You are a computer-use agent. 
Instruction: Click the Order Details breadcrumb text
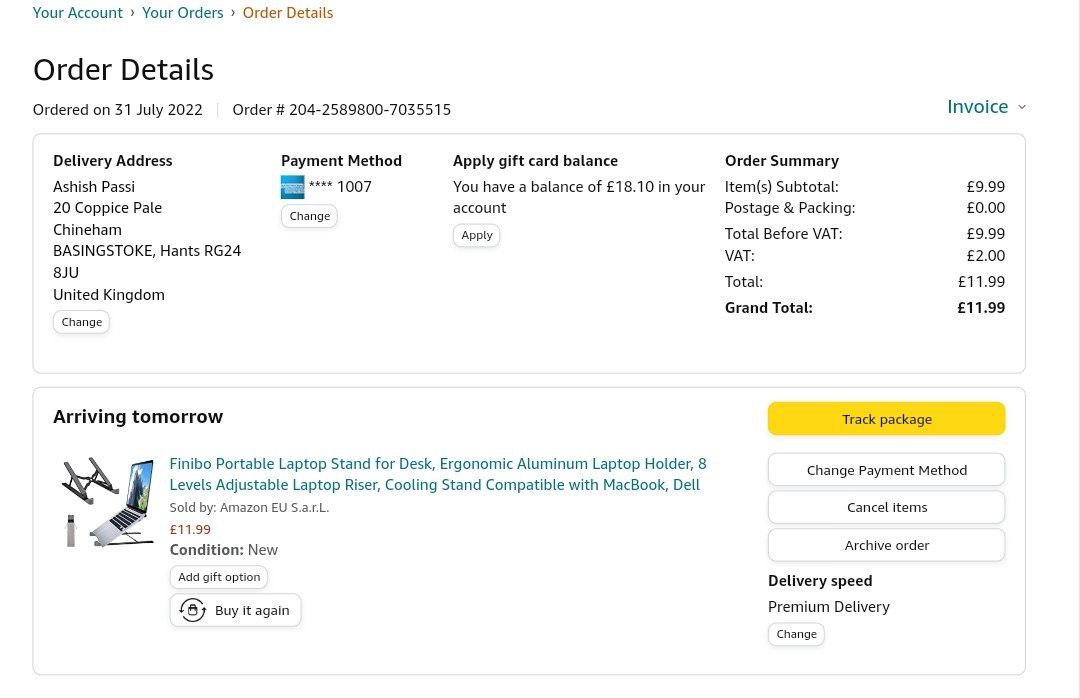point(288,13)
